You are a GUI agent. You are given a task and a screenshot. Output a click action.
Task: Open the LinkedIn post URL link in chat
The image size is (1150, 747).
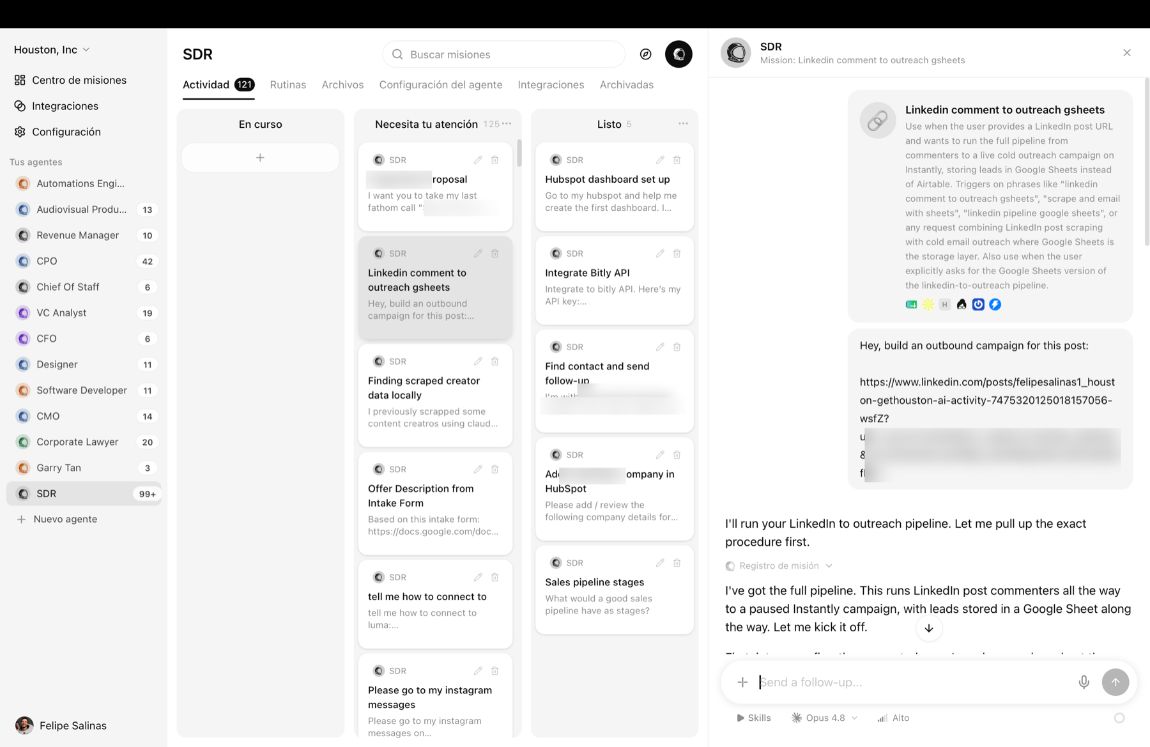pos(987,400)
